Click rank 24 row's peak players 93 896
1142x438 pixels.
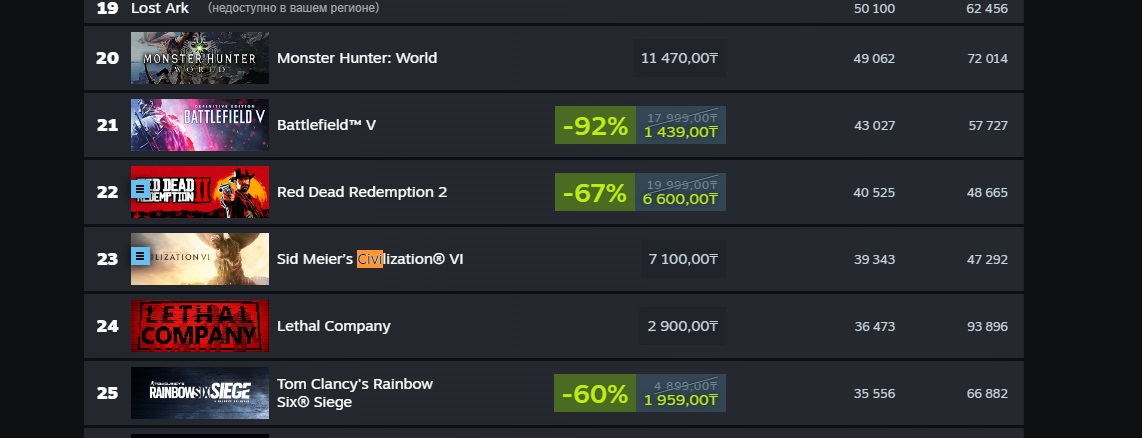pos(987,326)
